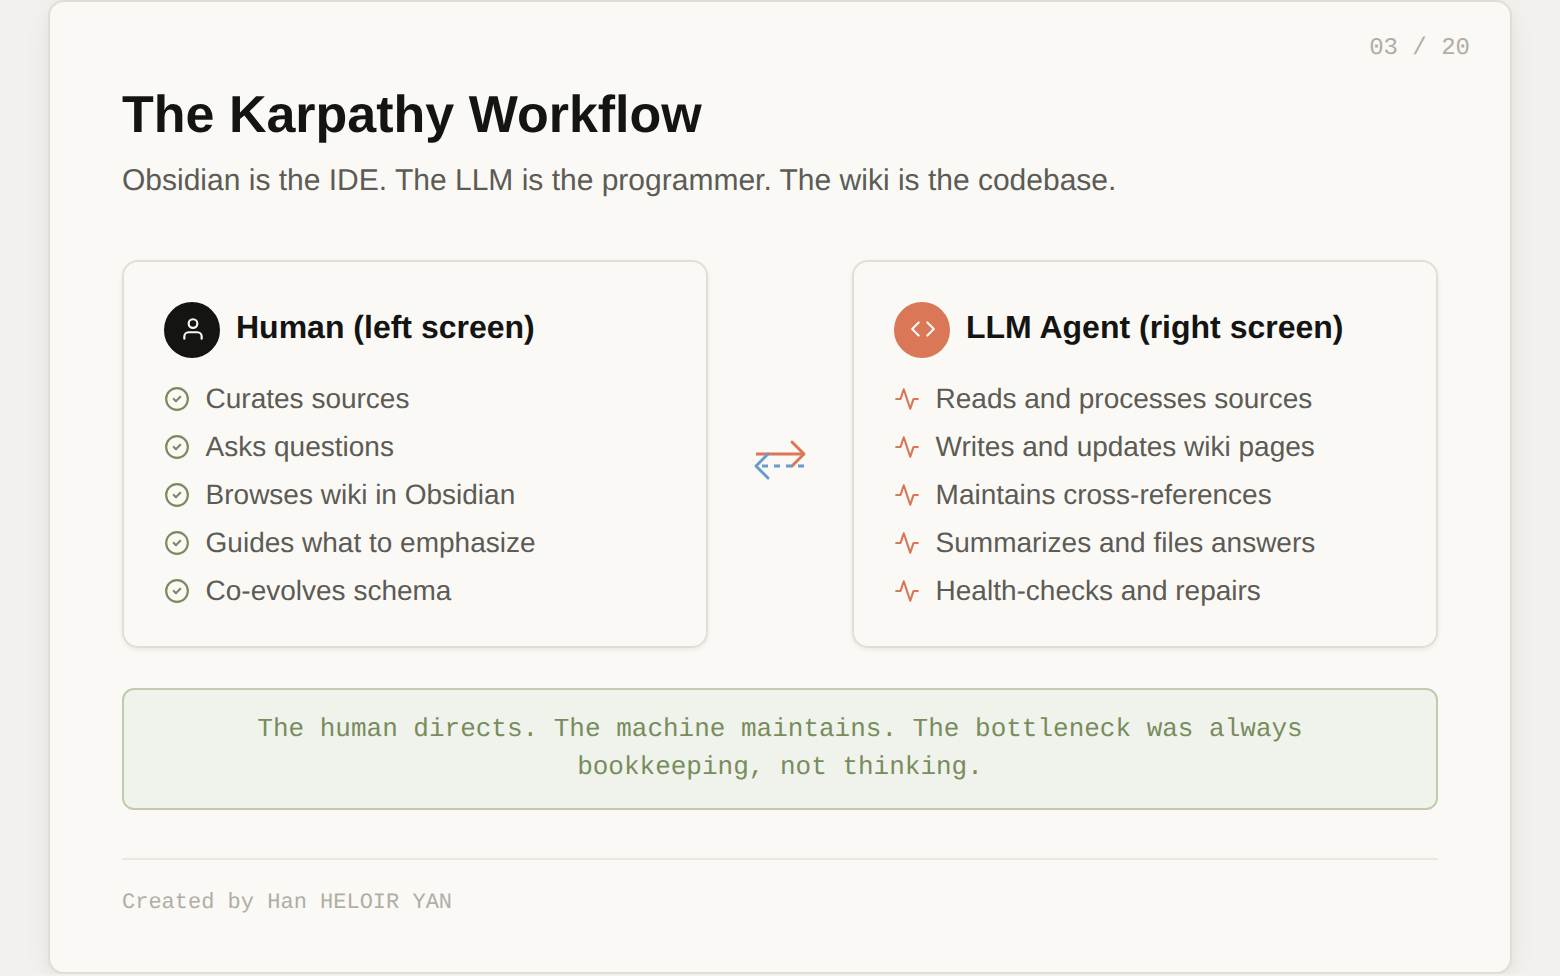
Task: Click the Browses wiki in Obsidian text
Action: coord(360,495)
